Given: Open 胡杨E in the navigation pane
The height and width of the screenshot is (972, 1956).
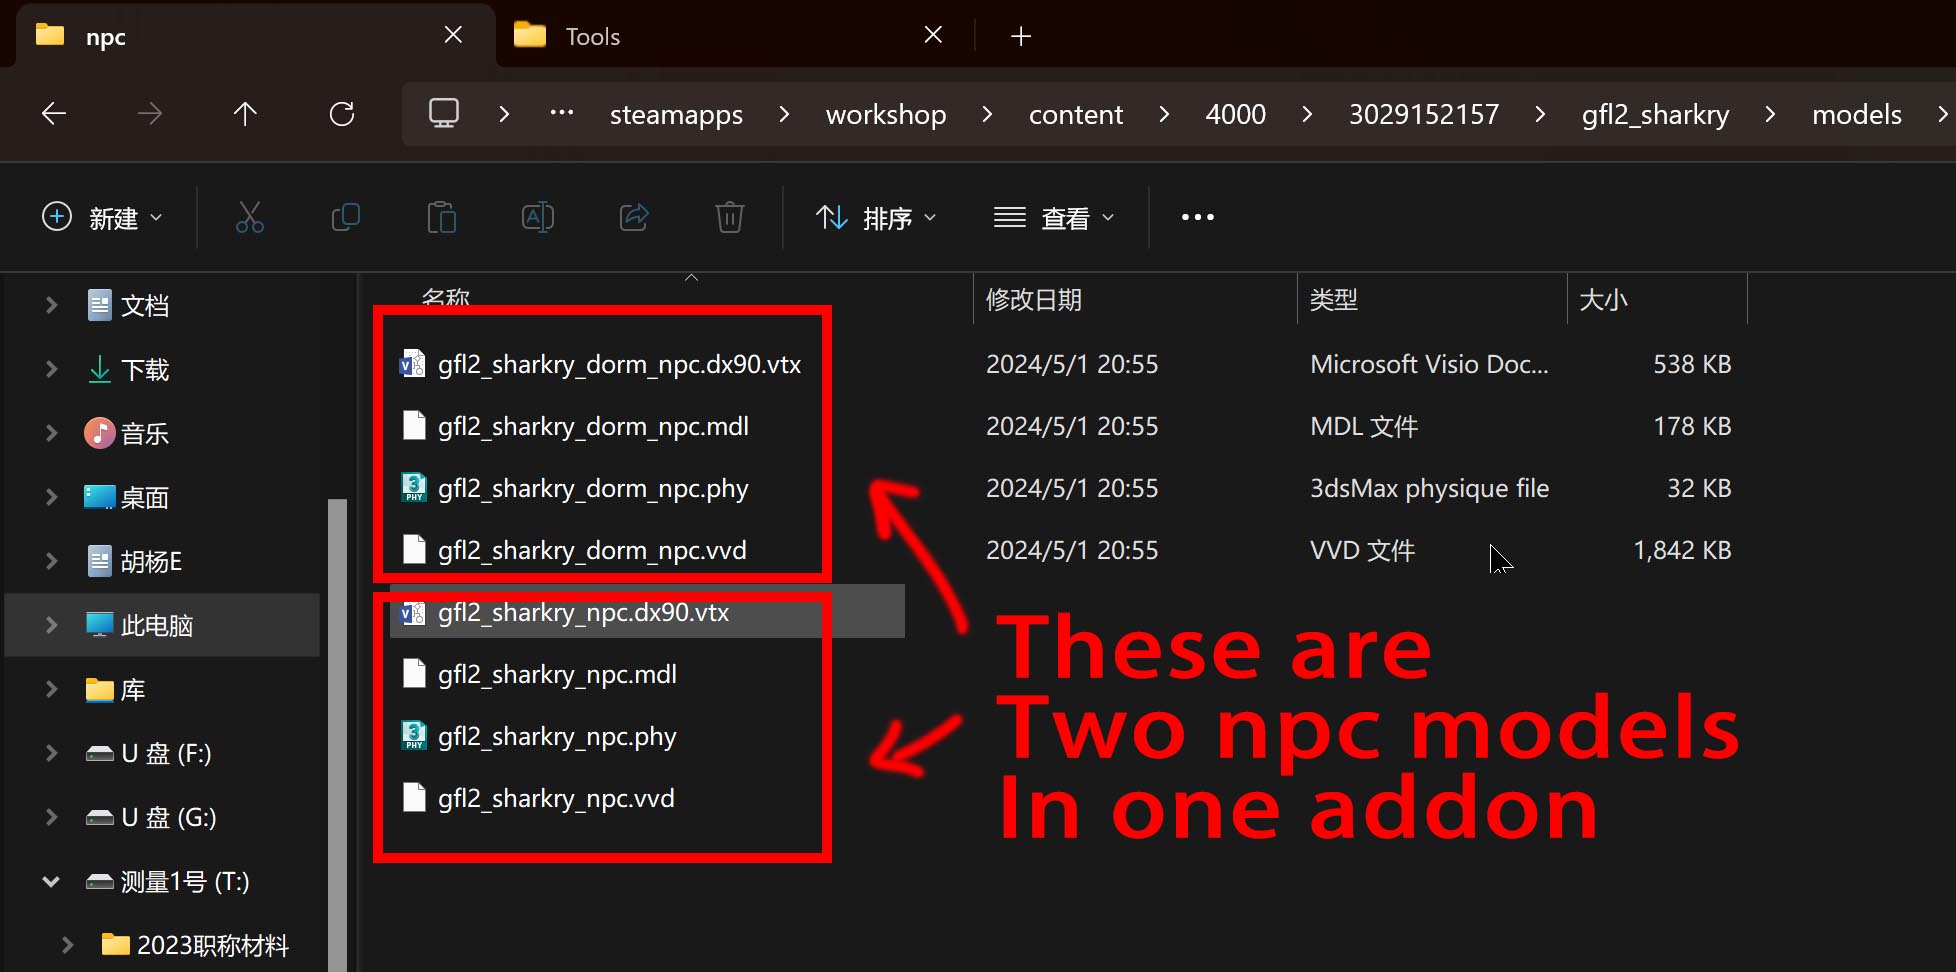Looking at the screenshot, I should click(x=151, y=561).
